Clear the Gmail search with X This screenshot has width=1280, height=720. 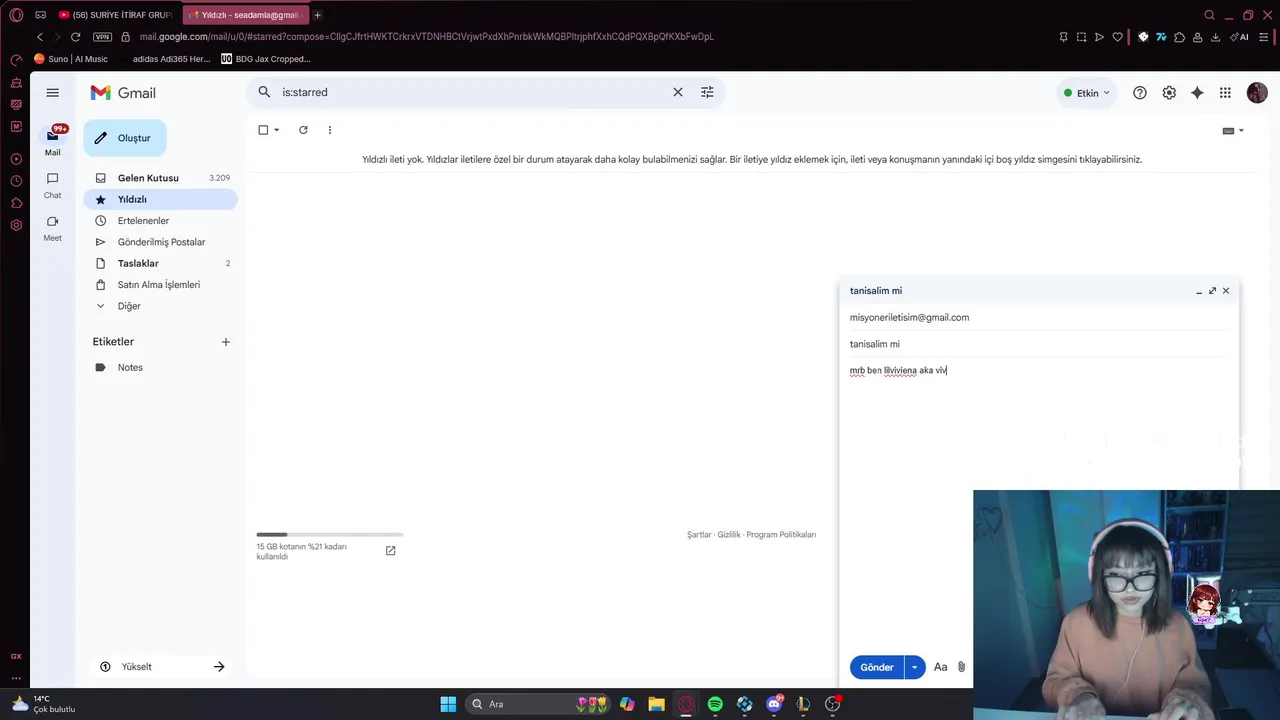(678, 92)
